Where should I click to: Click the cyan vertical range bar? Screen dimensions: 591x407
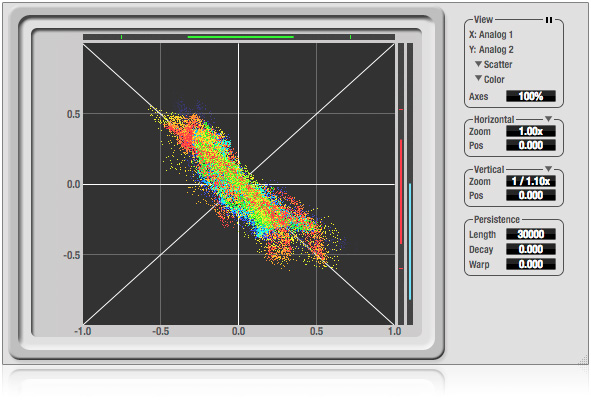click(410, 242)
